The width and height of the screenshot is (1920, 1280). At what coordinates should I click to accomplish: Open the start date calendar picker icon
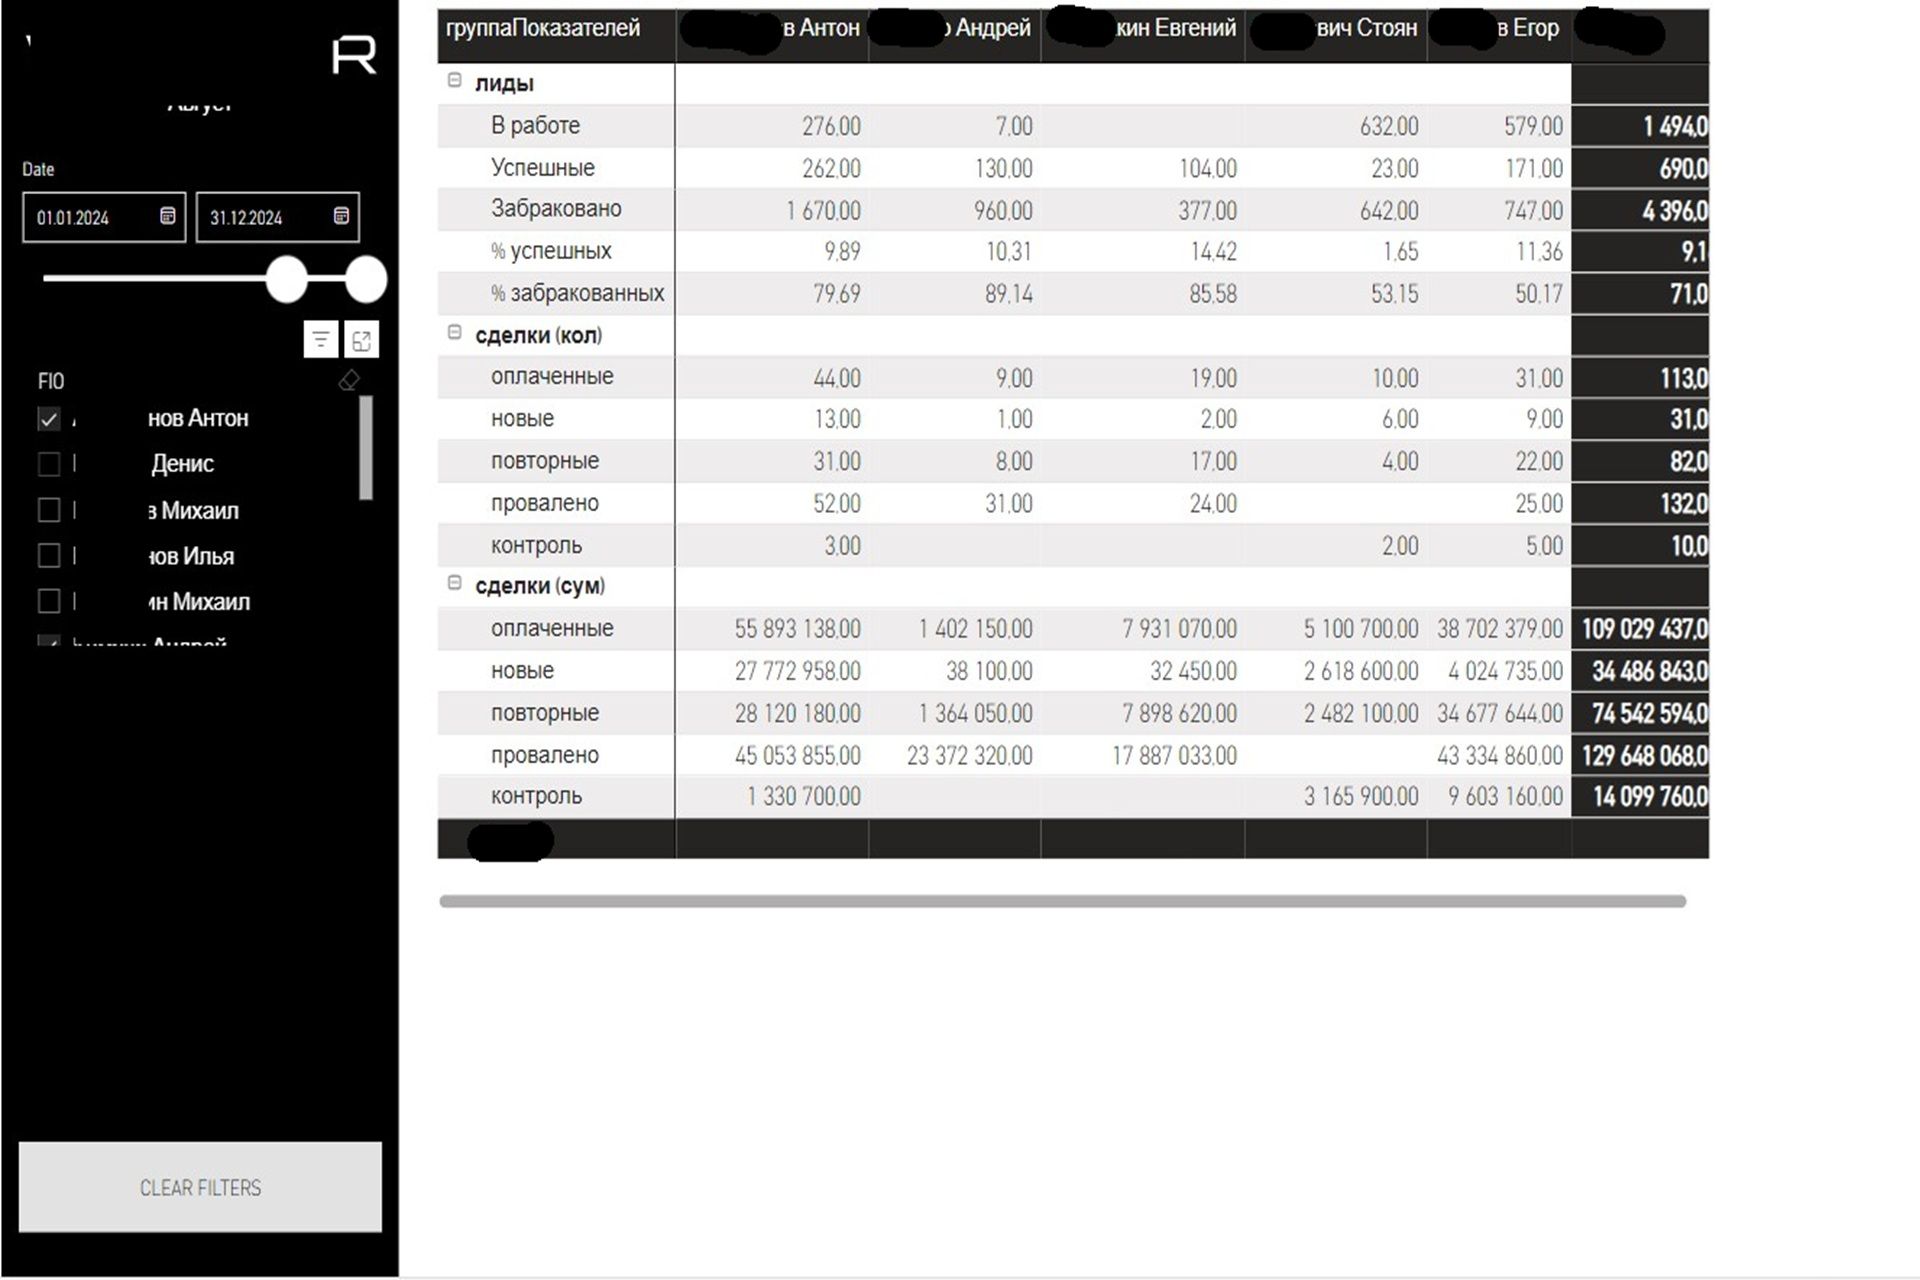click(168, 216)
